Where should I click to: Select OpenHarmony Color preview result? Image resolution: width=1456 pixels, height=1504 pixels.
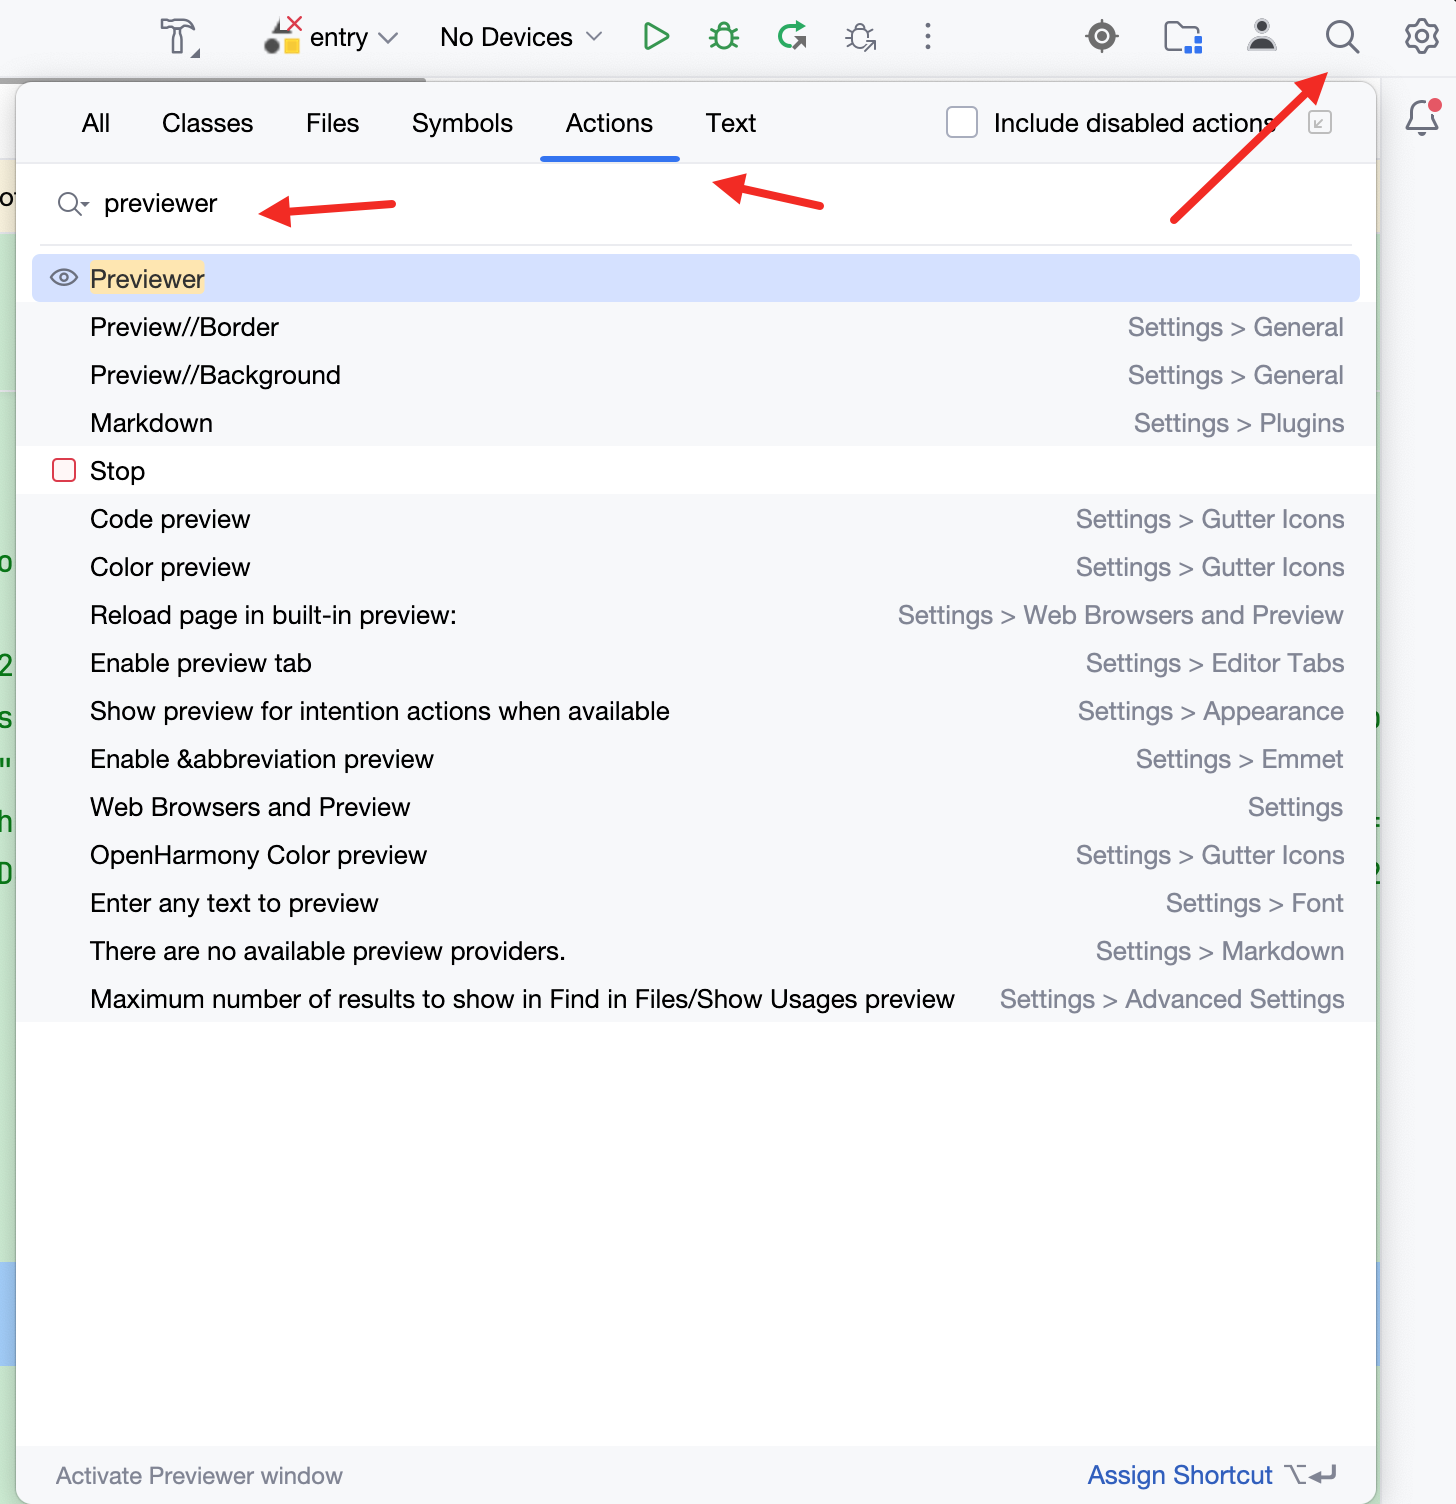[x=696, y=855]
